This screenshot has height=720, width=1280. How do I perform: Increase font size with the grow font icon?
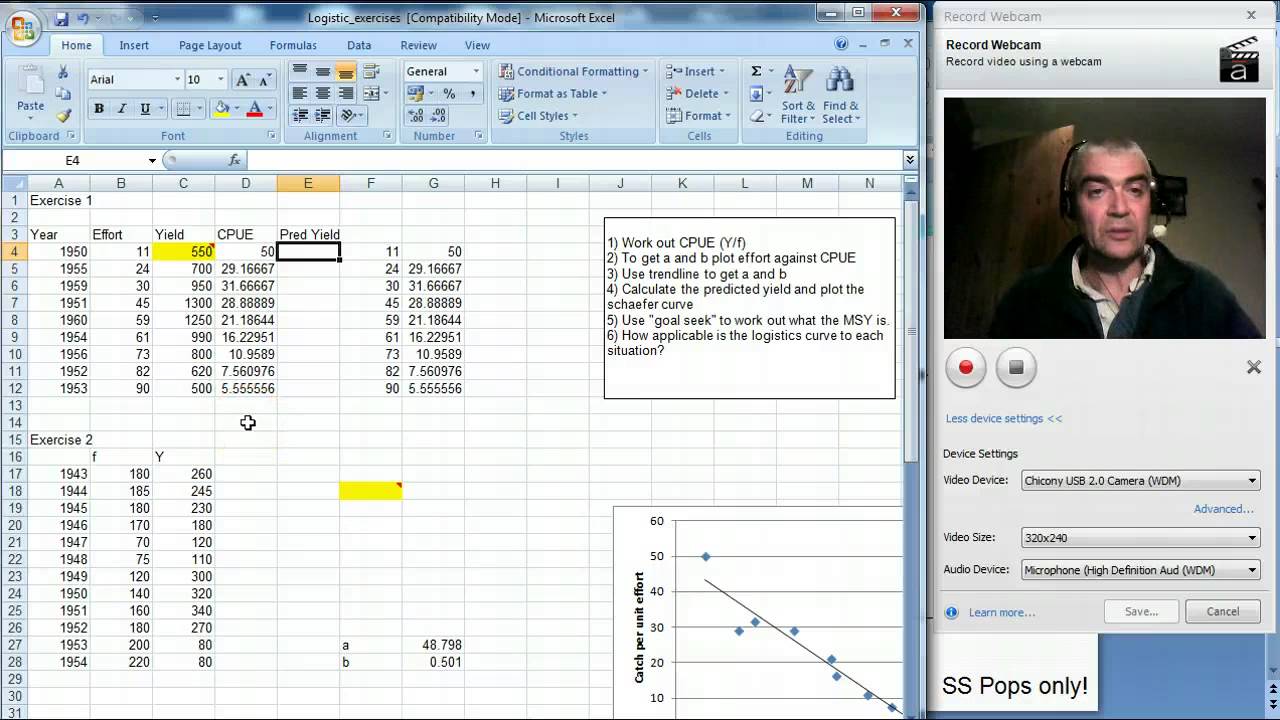242,80
